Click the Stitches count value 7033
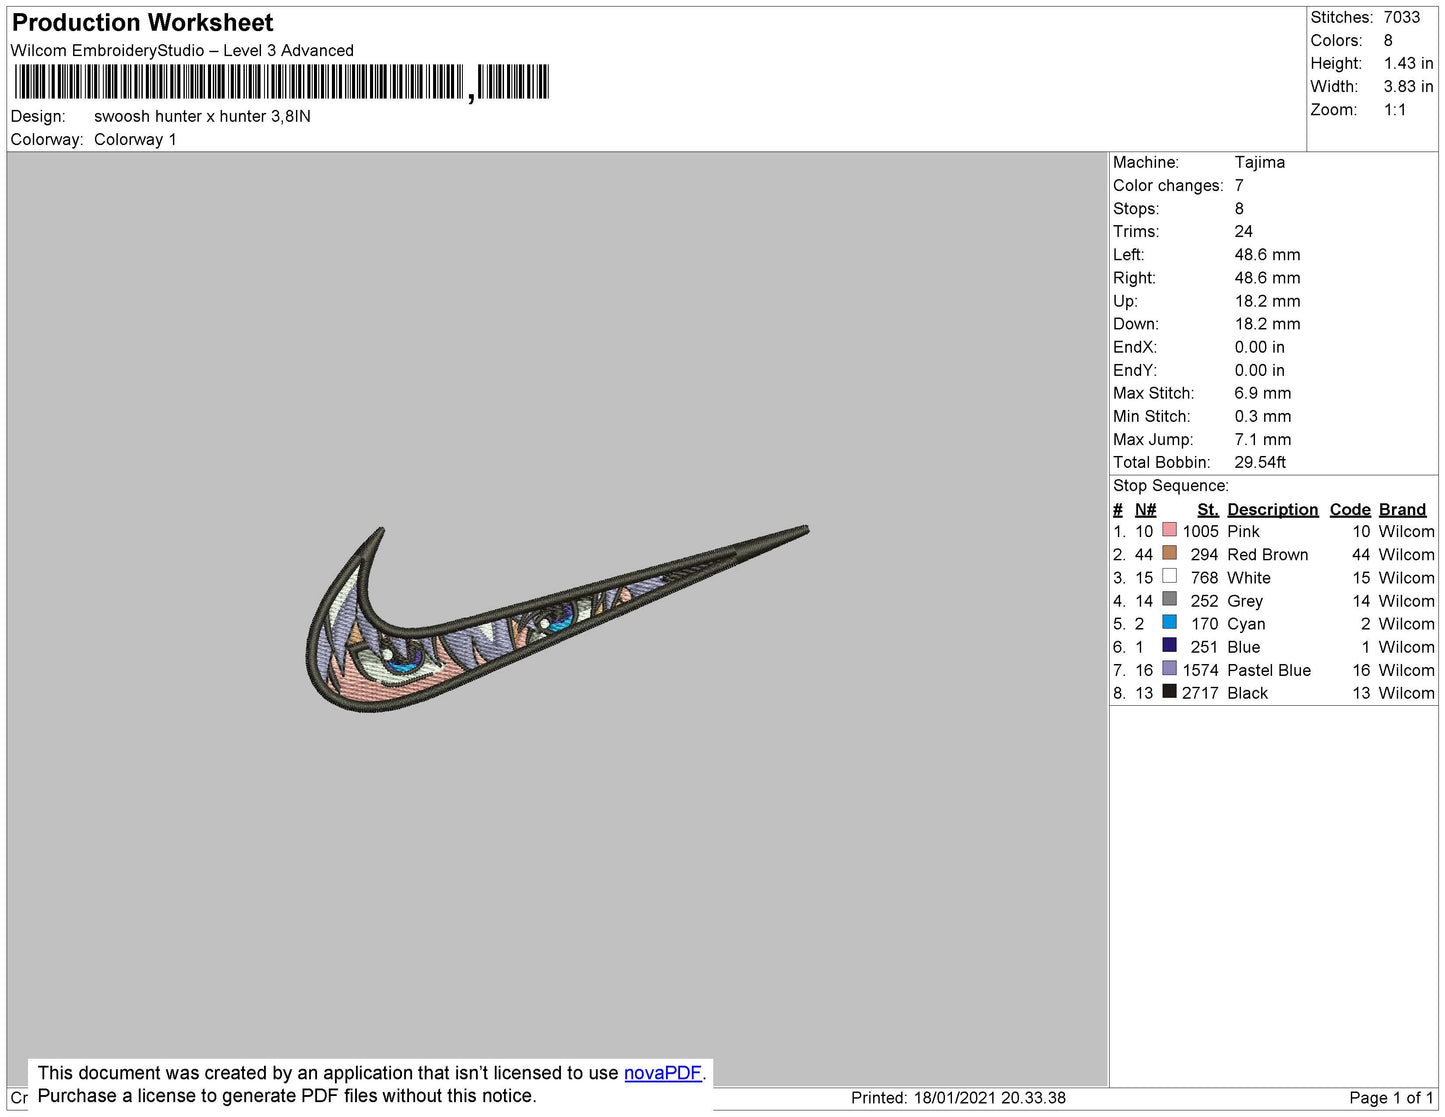Image resolution: width=1445 pixels, height=1117 pixels. [1401, 17]
